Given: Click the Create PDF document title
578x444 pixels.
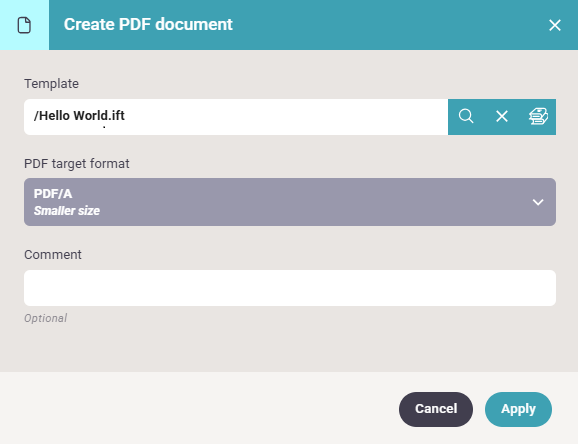Looking at the screenshot, I should [148, 24].
